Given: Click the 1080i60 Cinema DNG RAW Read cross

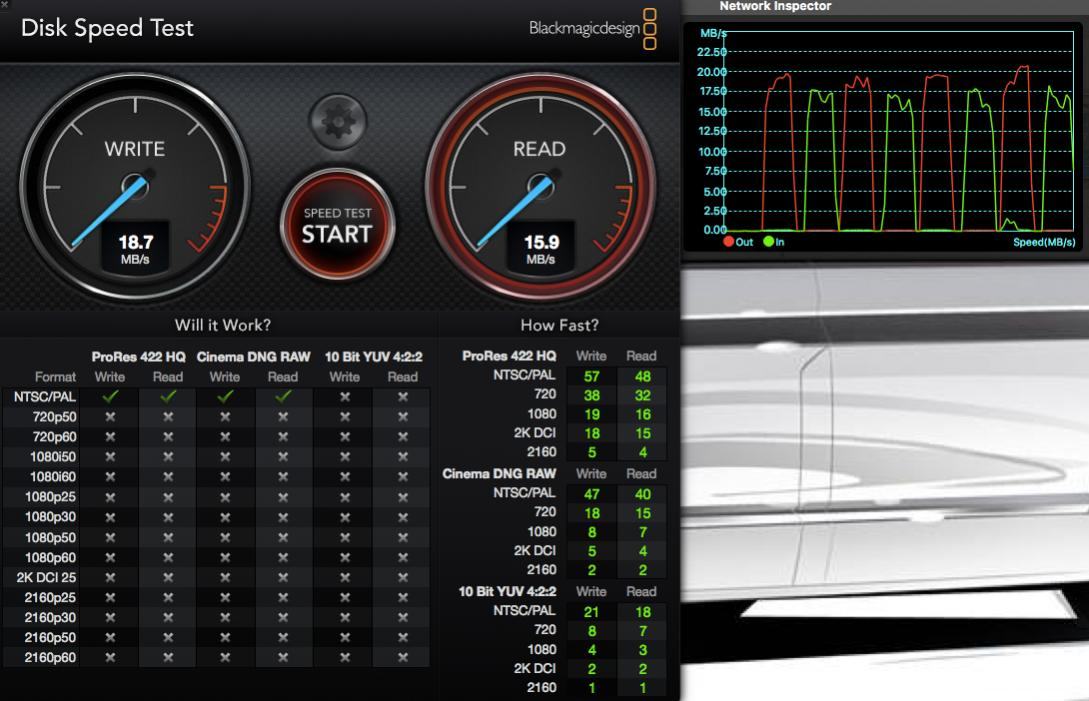Looking at the screenshot, I should coord(283,477).
